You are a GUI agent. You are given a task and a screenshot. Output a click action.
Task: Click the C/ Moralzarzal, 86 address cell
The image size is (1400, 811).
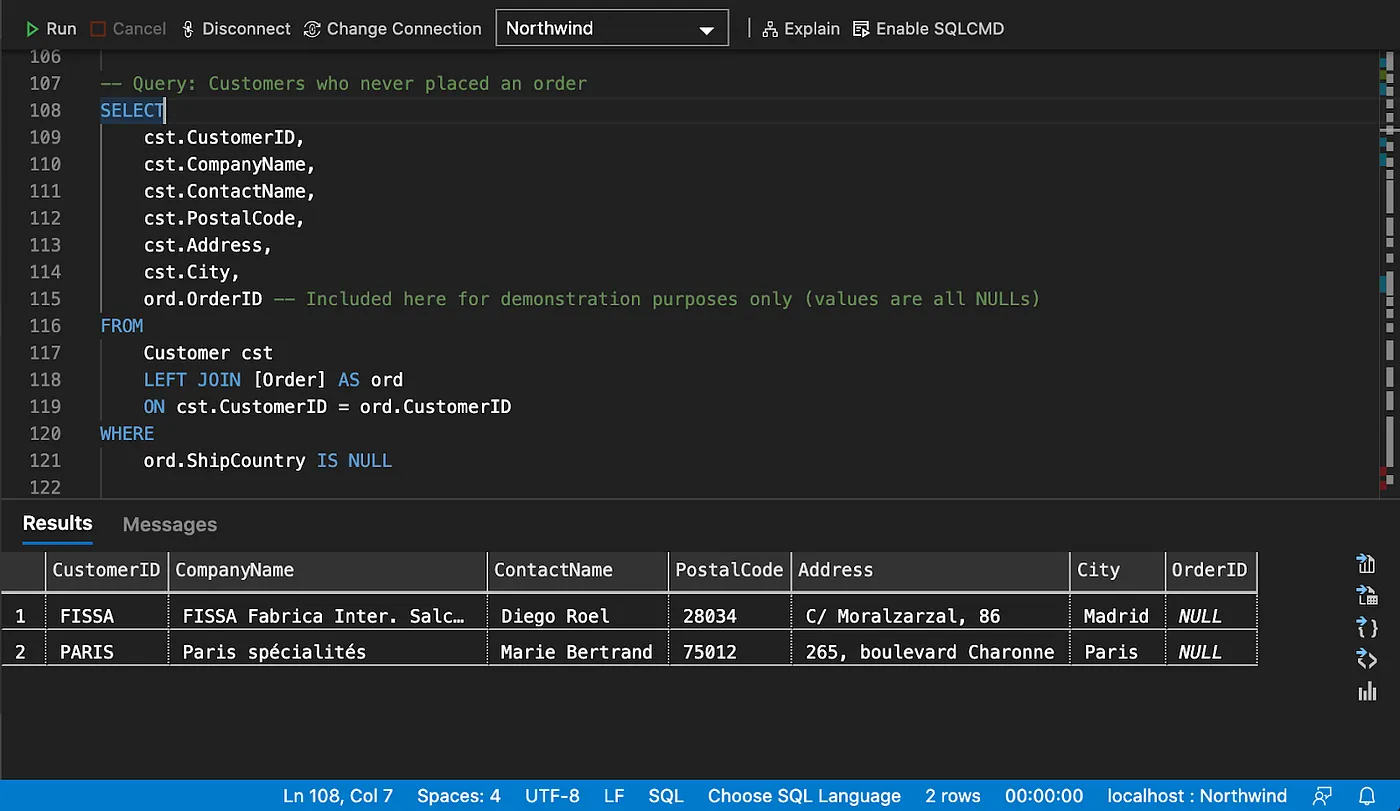point(930,616)
